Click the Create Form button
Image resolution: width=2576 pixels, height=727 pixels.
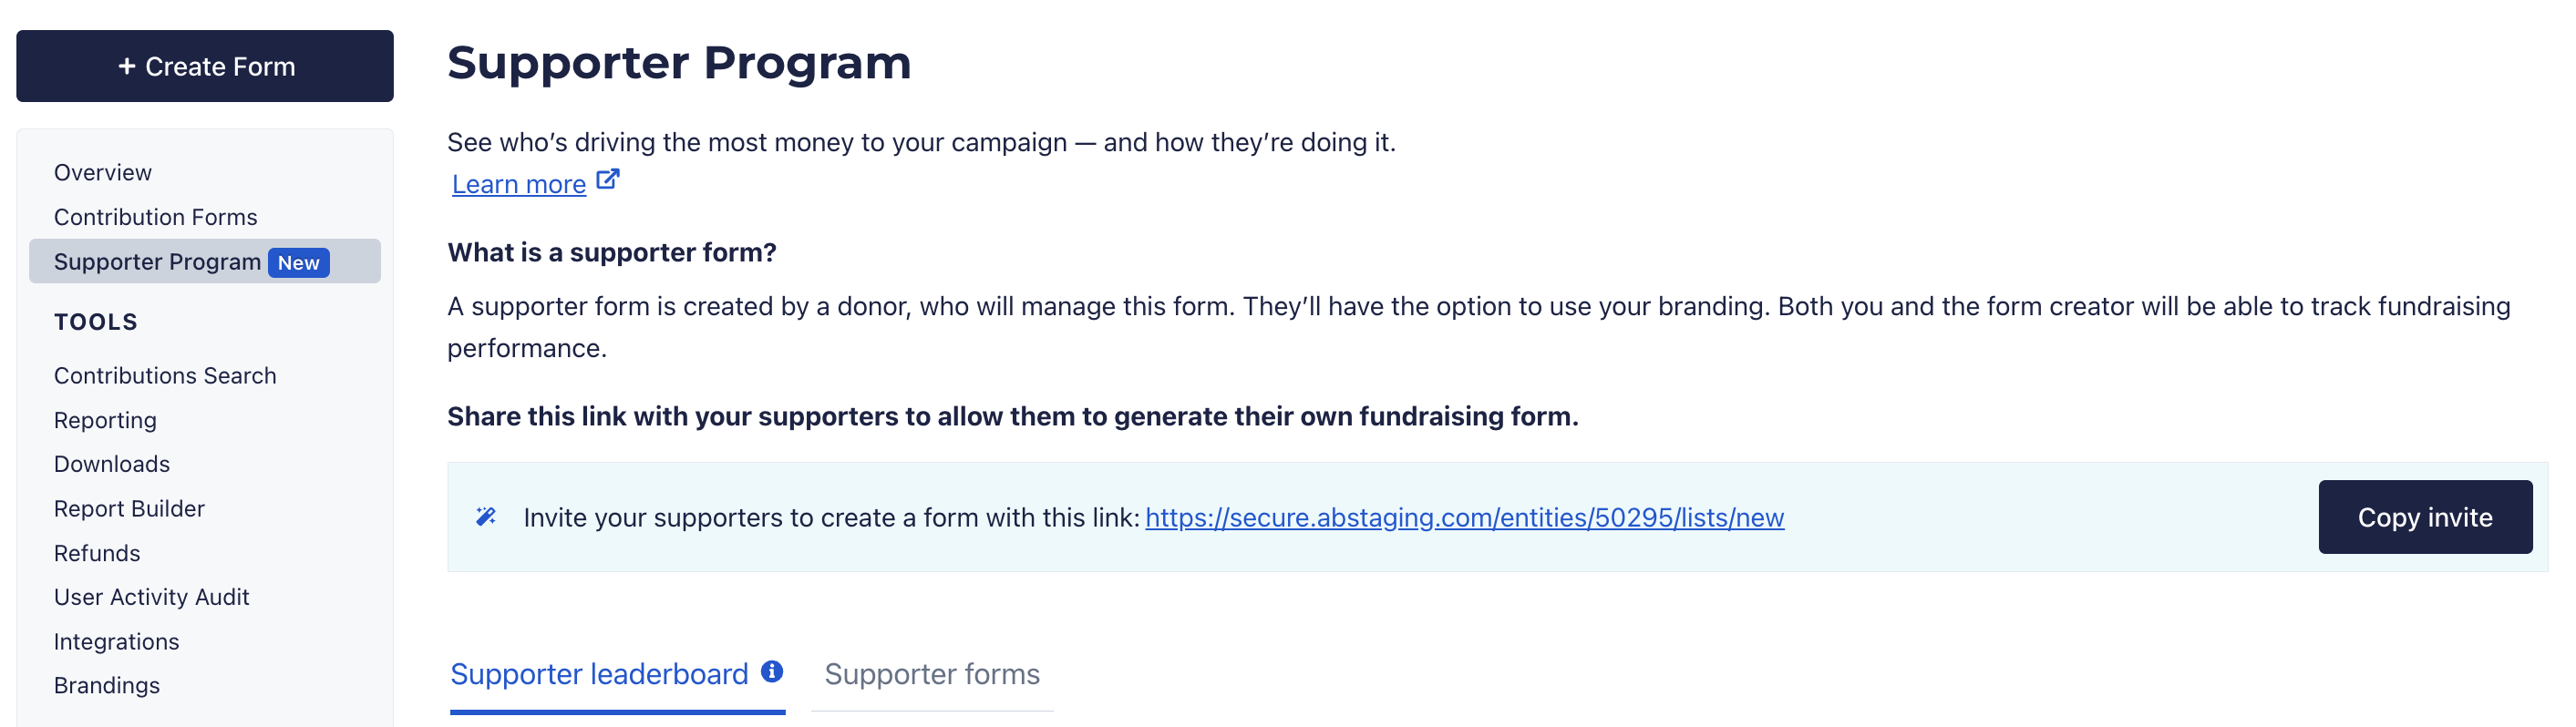(205, 66)
